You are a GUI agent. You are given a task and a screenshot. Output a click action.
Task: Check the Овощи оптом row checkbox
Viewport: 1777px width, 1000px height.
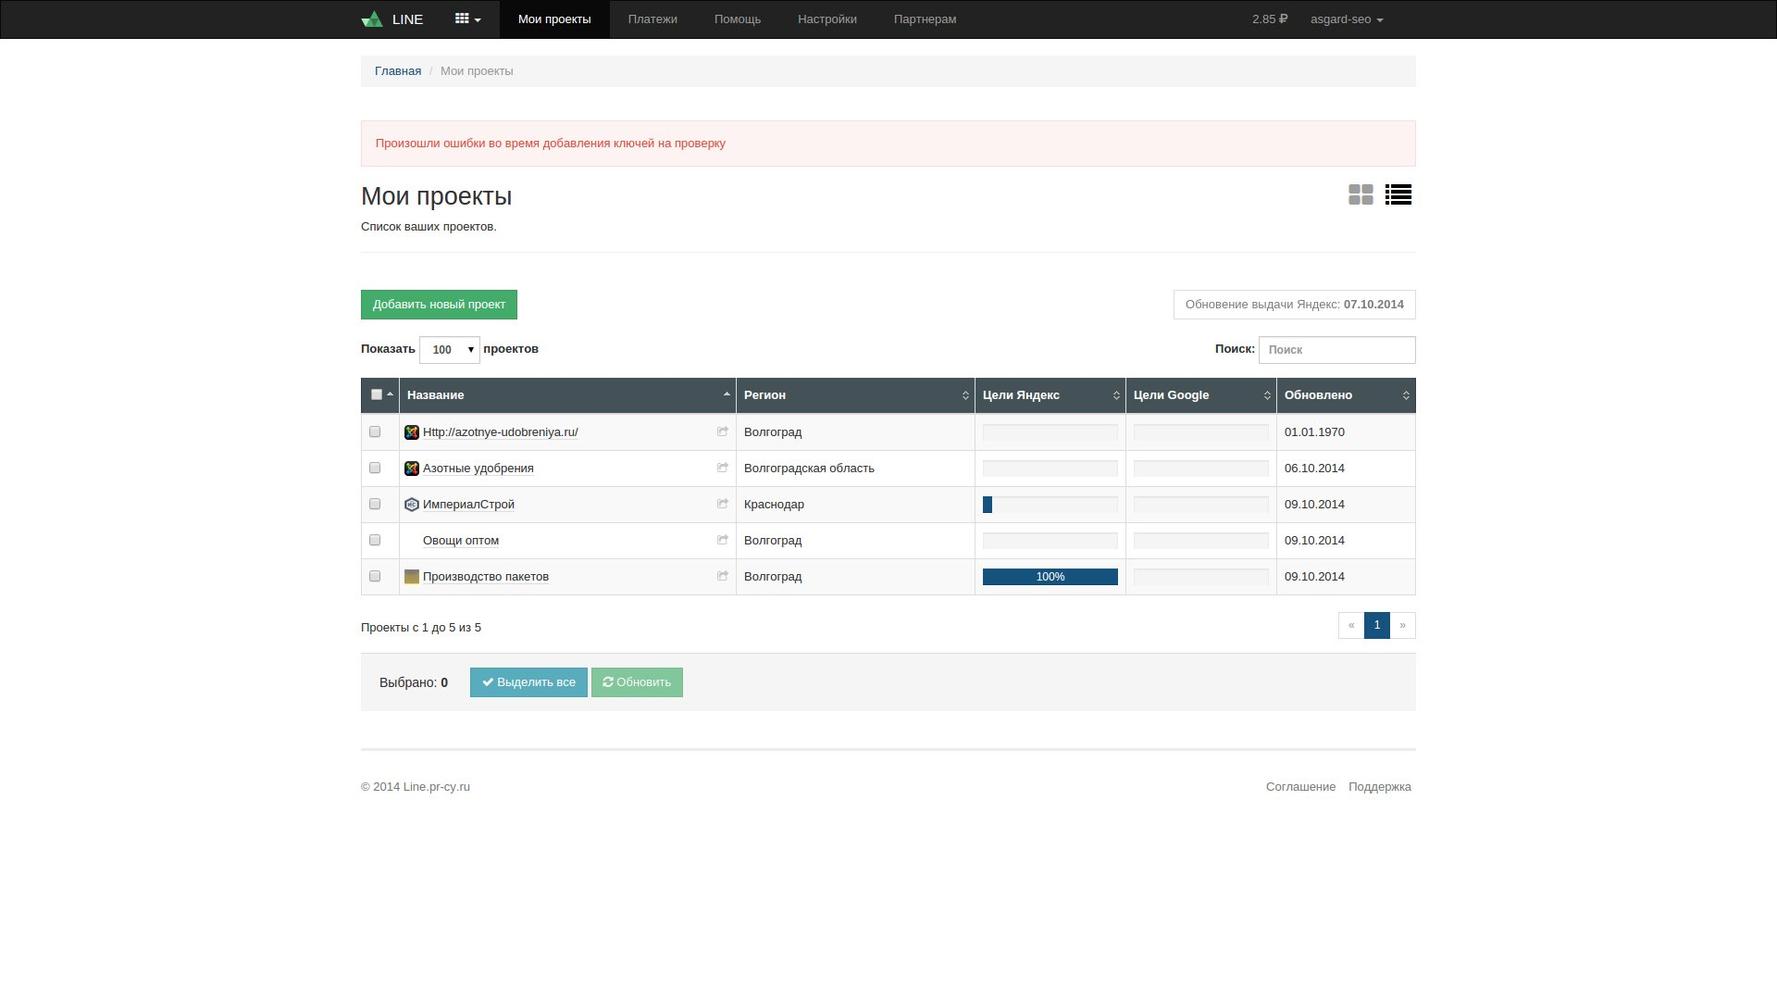click(x=375, y=540)
